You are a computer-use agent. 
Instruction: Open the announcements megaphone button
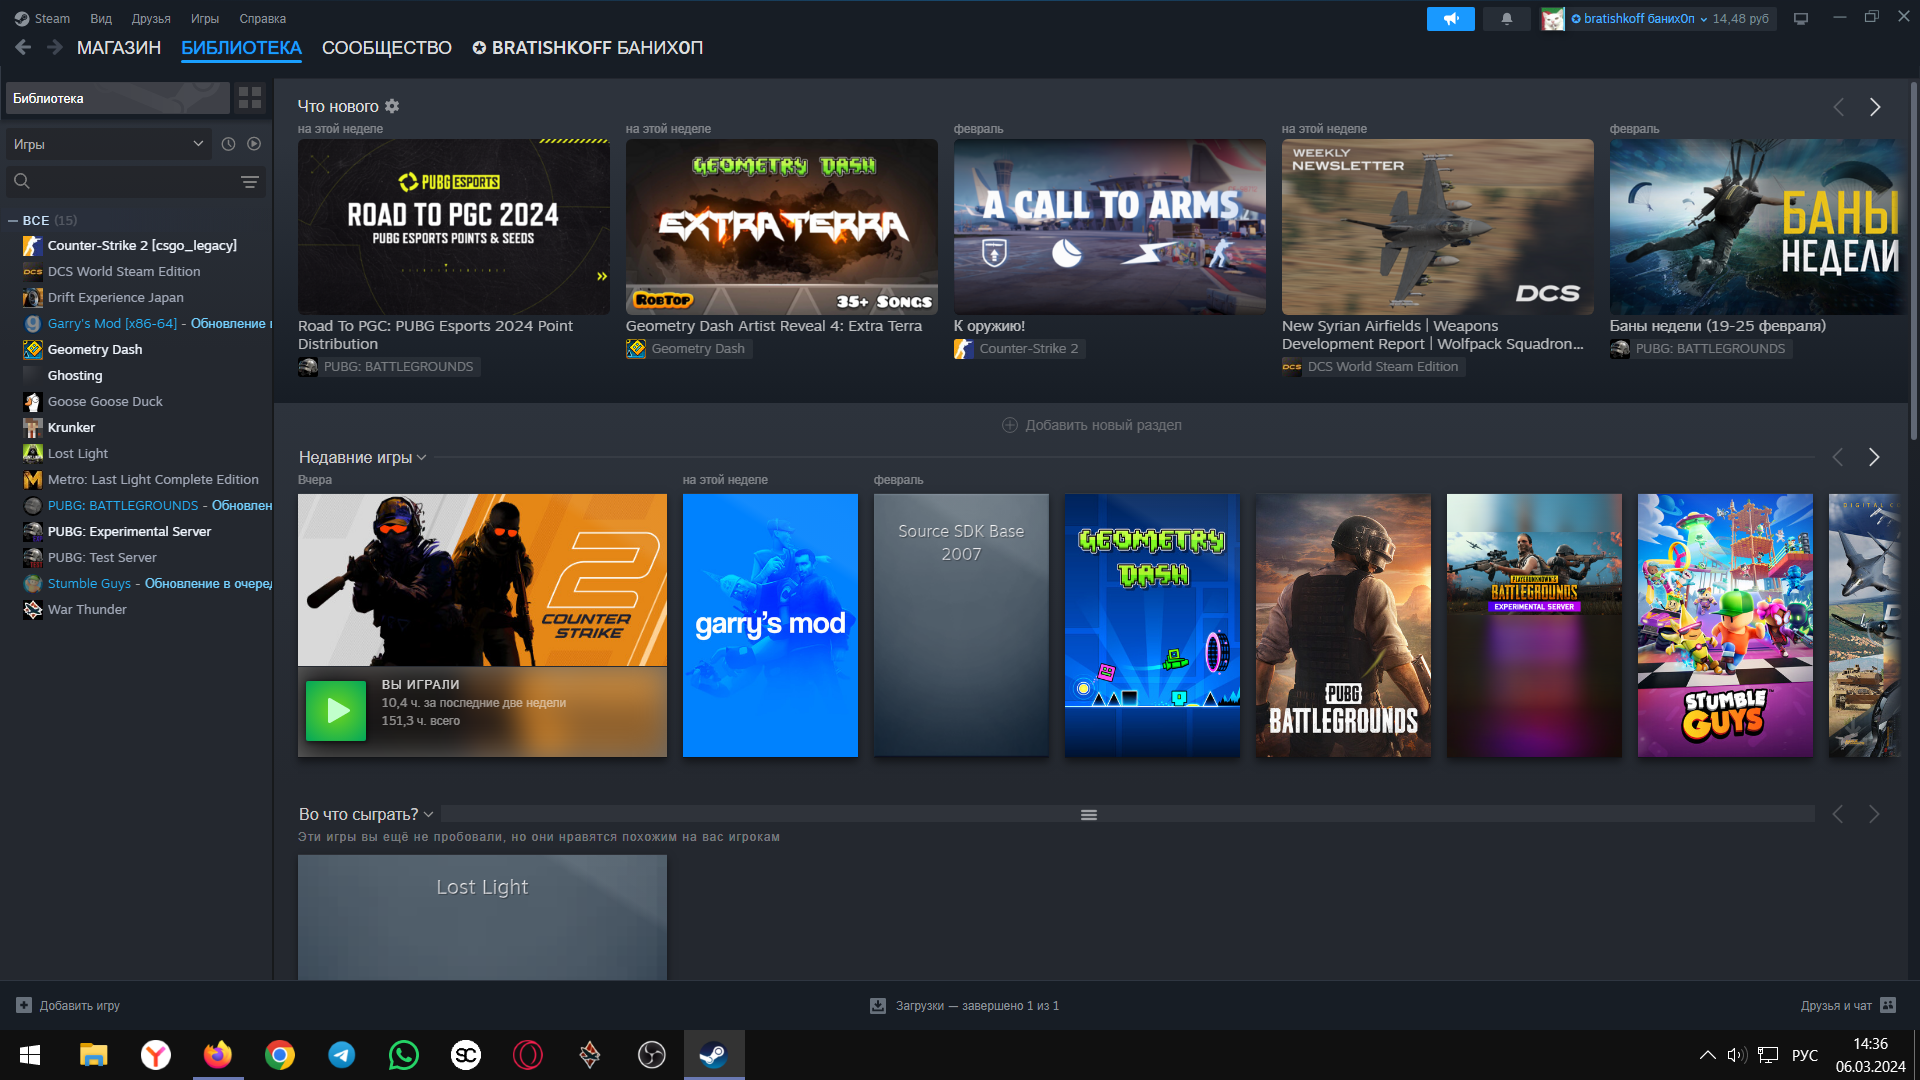[1450, 18]
